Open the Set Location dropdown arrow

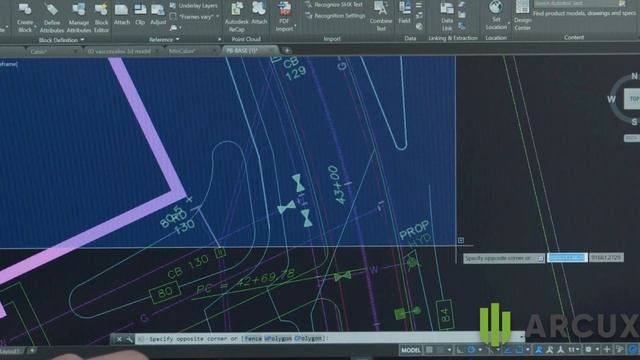(x=508, y=24)
